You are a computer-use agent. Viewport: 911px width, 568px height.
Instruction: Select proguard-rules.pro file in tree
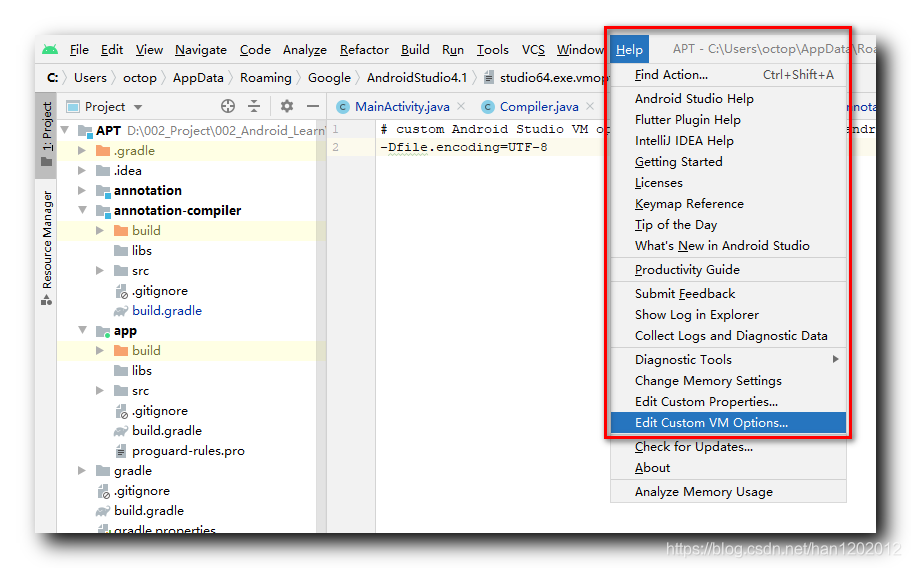[x=188, y=451]
